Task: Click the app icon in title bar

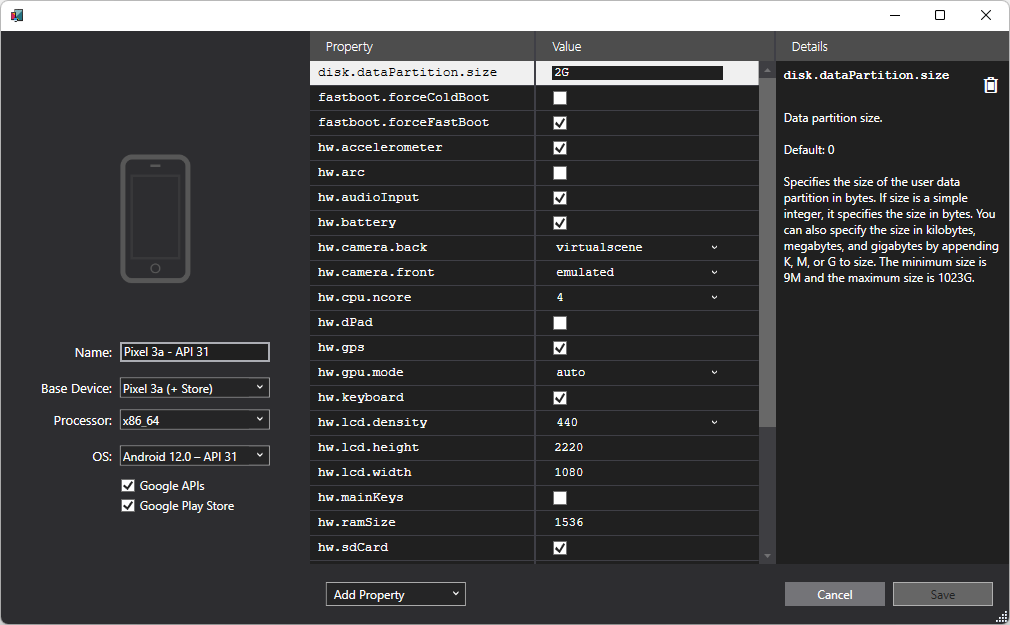Action: (x=17, y=15)
